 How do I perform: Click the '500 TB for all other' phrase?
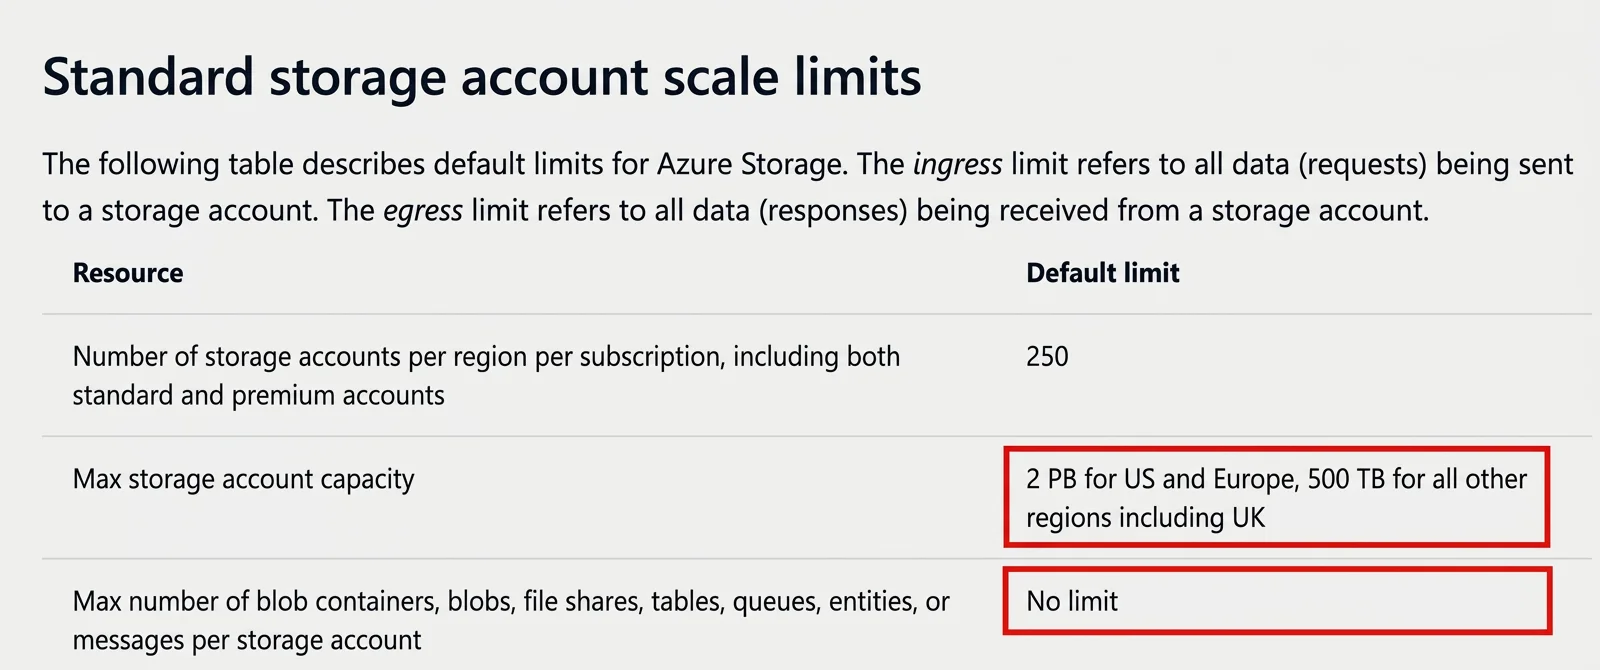(1417, 480)
